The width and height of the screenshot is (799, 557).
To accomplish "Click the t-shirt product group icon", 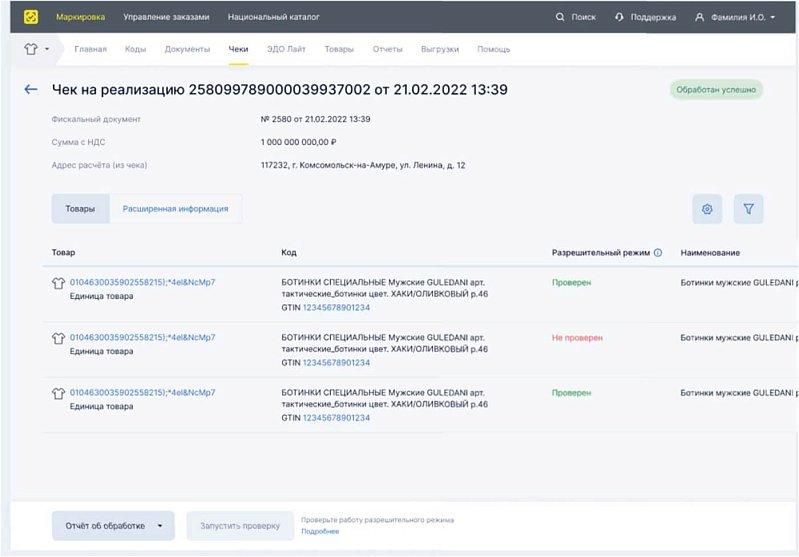I will pos(31,49).
